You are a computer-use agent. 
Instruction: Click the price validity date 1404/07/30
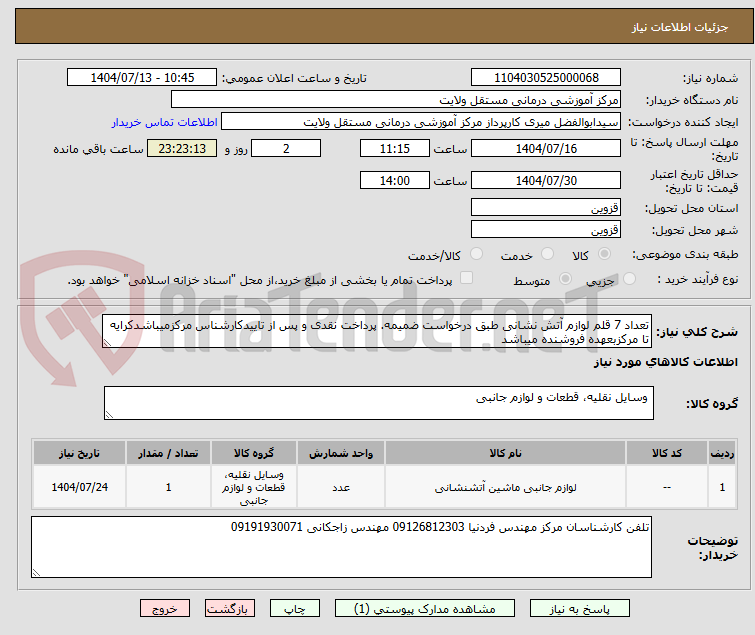[546, 180]
